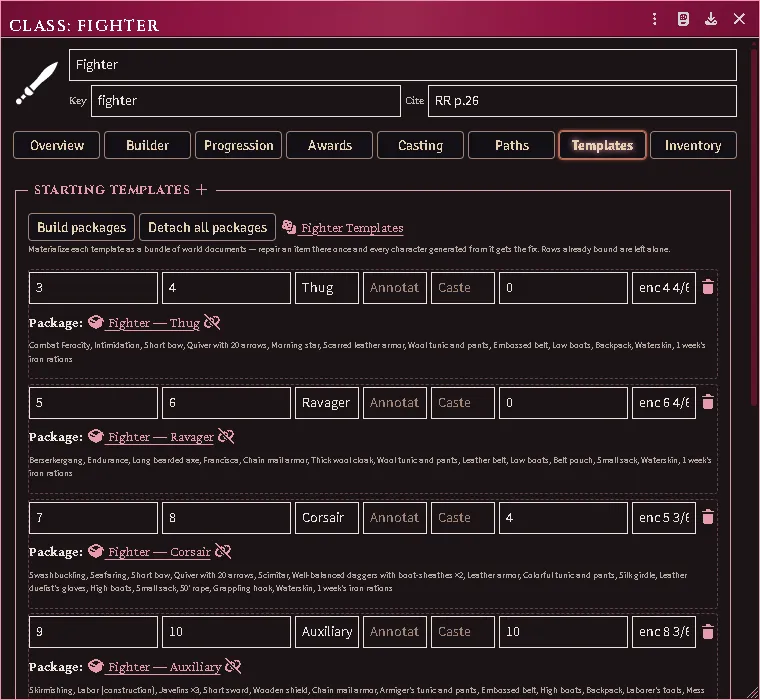Click the package icon before Fighter — Thug
The height and width of the screenshot is (700, 760).
coord(95,322)
